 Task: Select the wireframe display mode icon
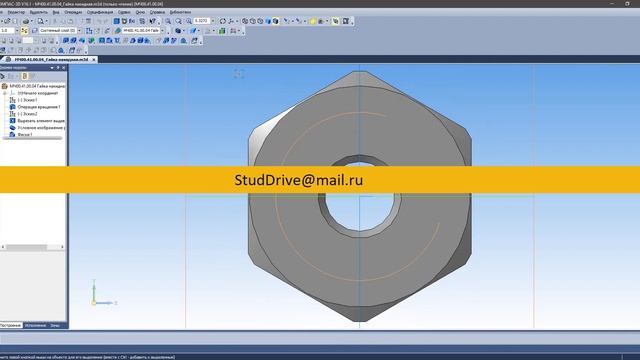pos(244,21)
